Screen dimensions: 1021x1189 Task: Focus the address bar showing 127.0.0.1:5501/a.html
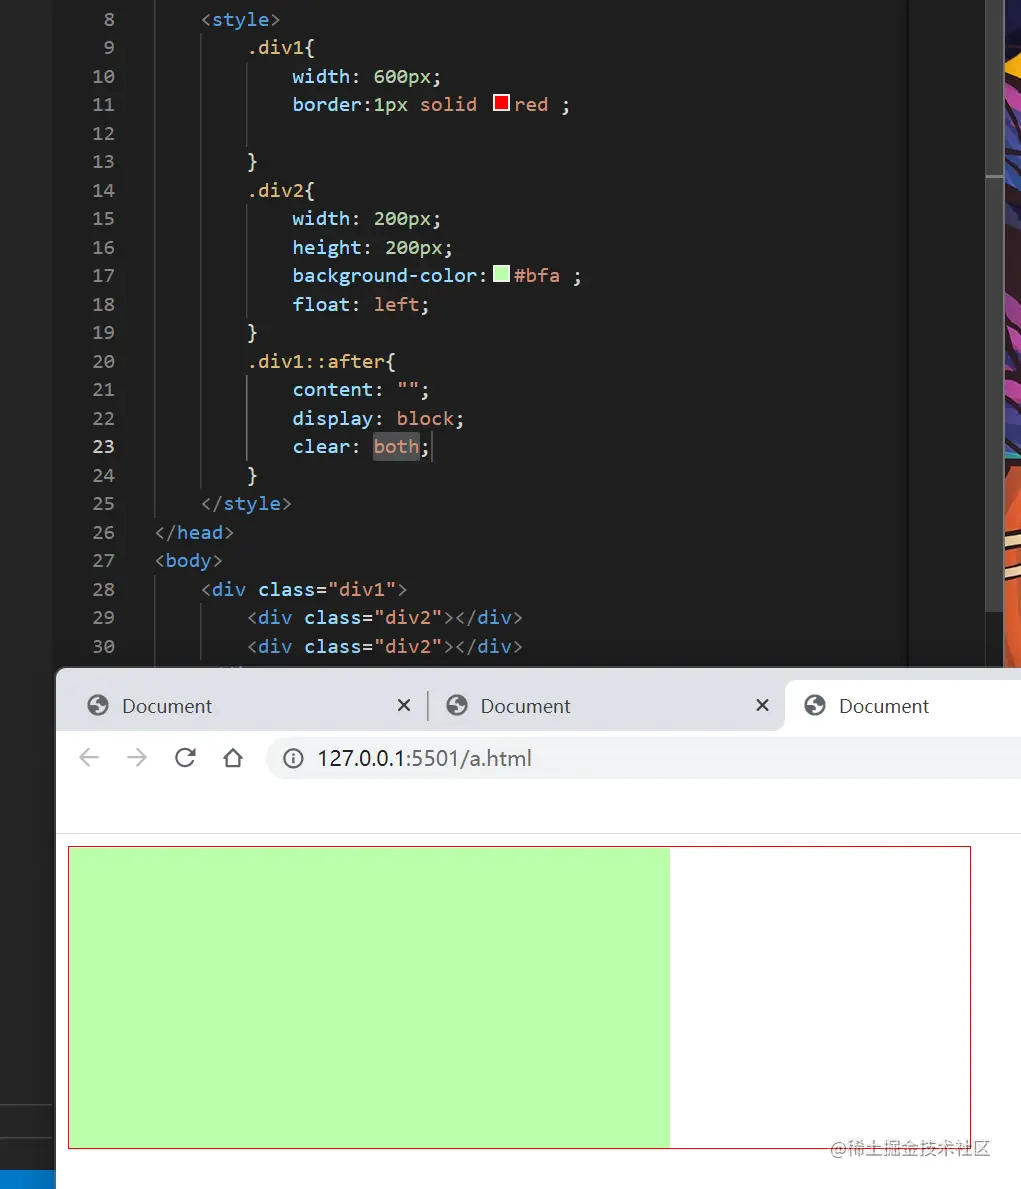point(643,758)
